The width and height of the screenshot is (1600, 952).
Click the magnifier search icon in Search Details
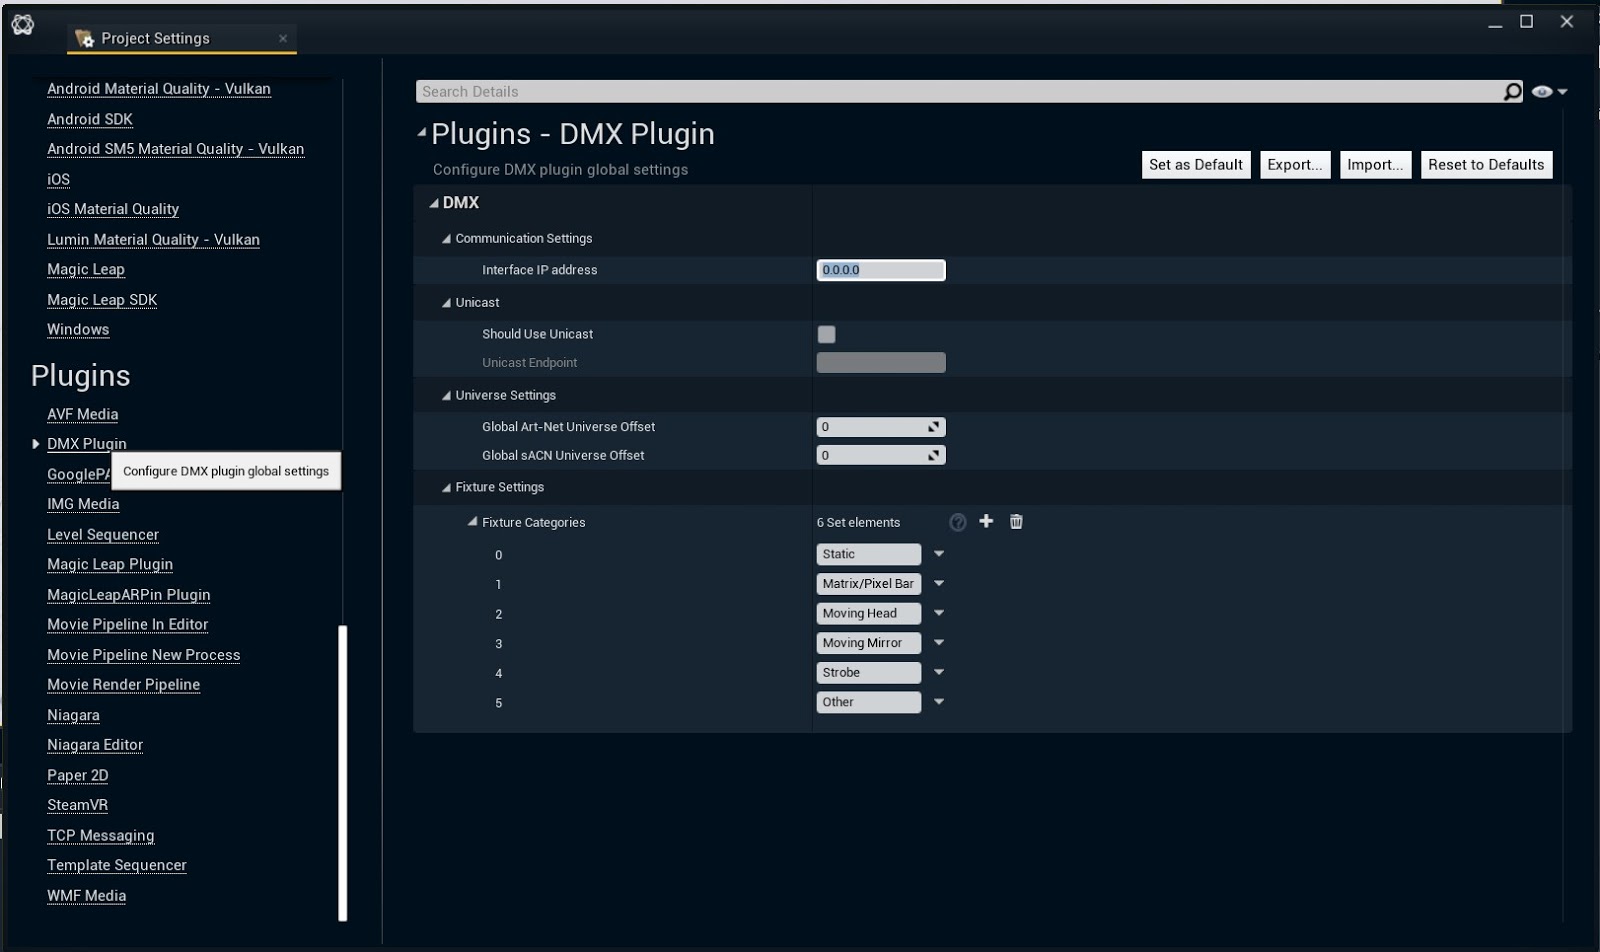coord(1512,92)
